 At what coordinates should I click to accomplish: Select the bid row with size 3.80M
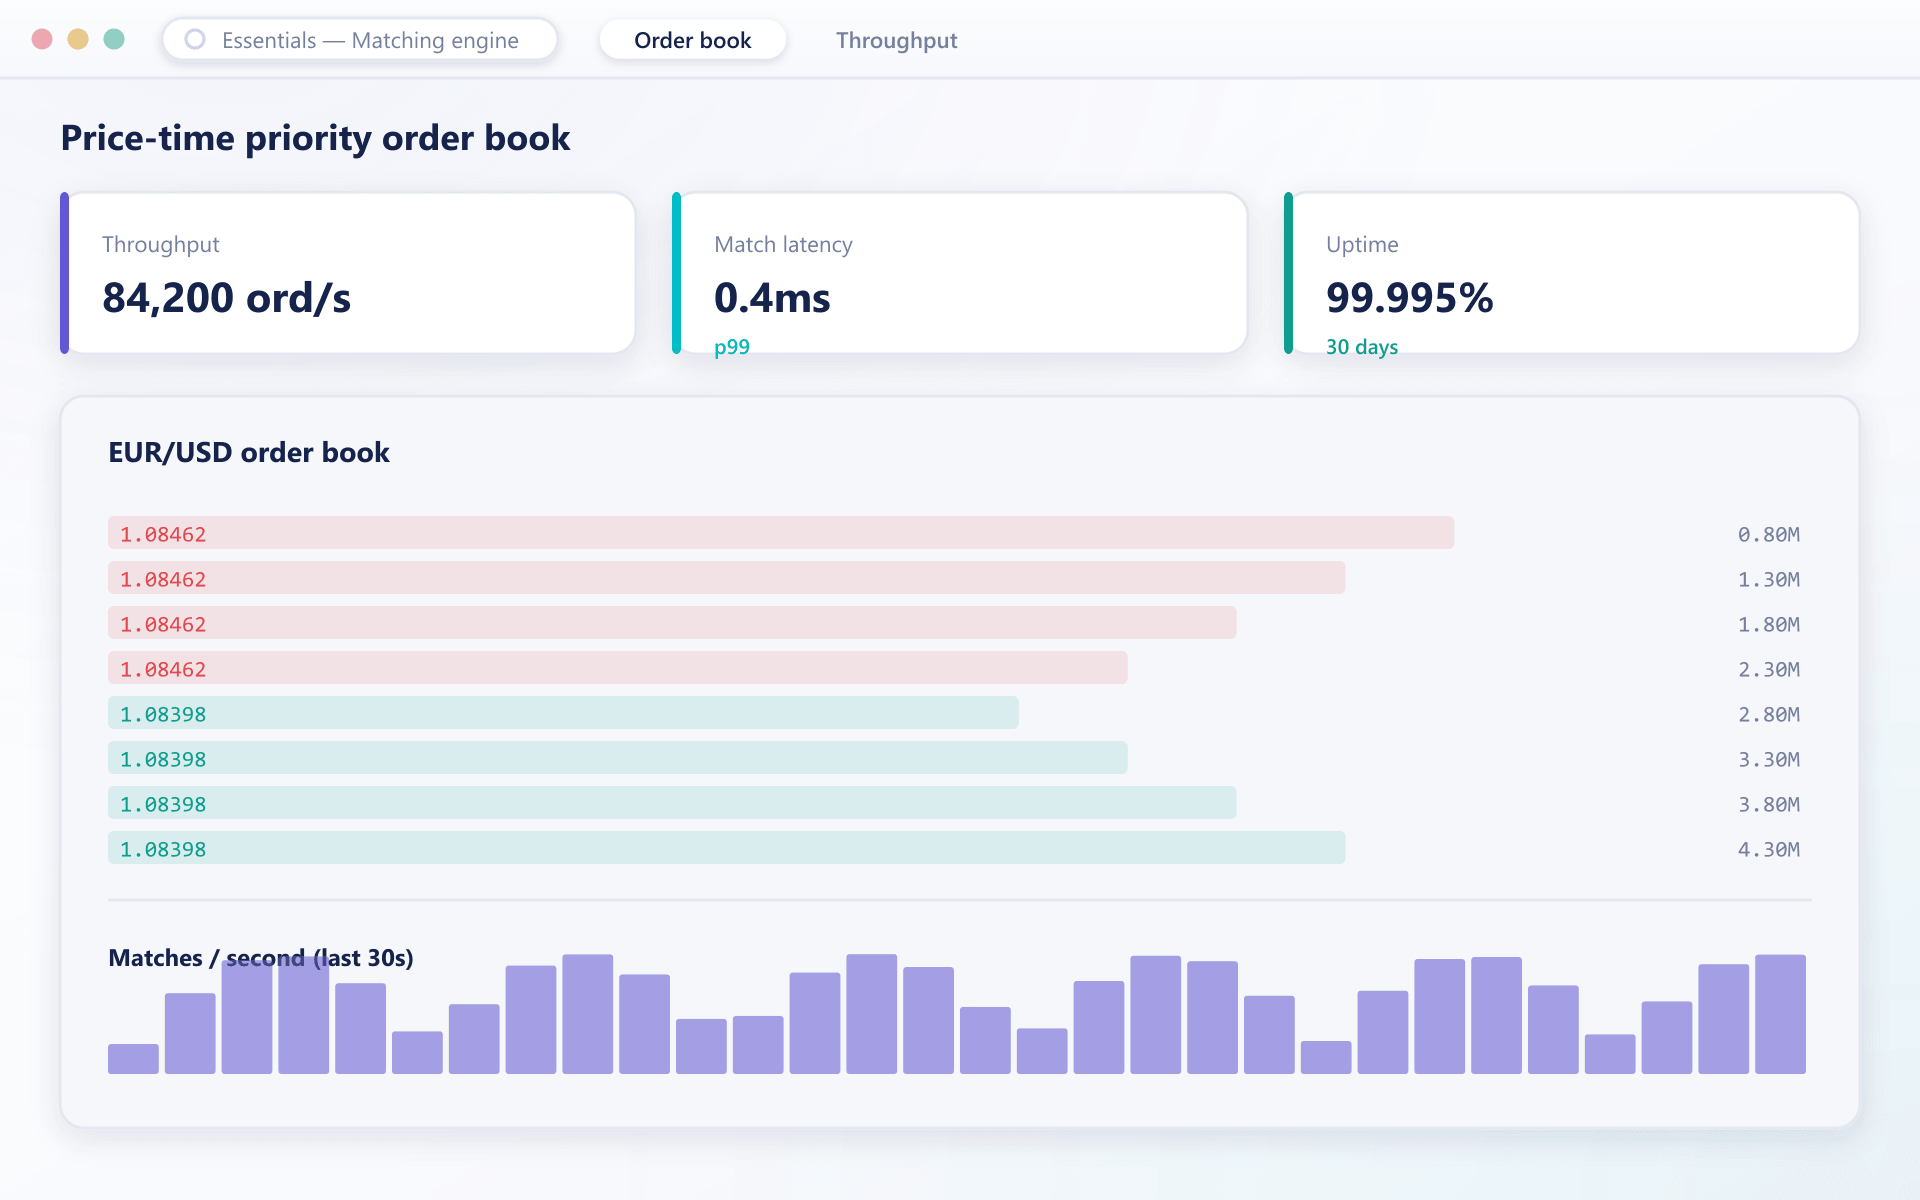tap(960, 803)
